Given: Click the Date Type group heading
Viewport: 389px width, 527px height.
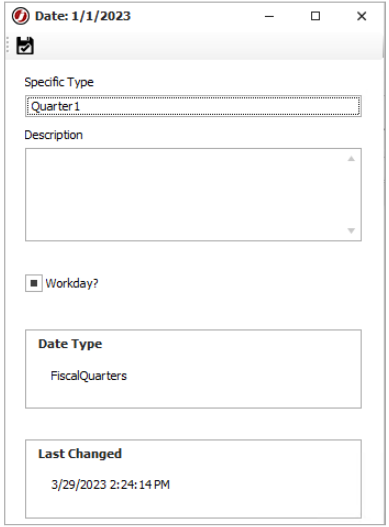Looking at the screenshot, I should [70, 344].
